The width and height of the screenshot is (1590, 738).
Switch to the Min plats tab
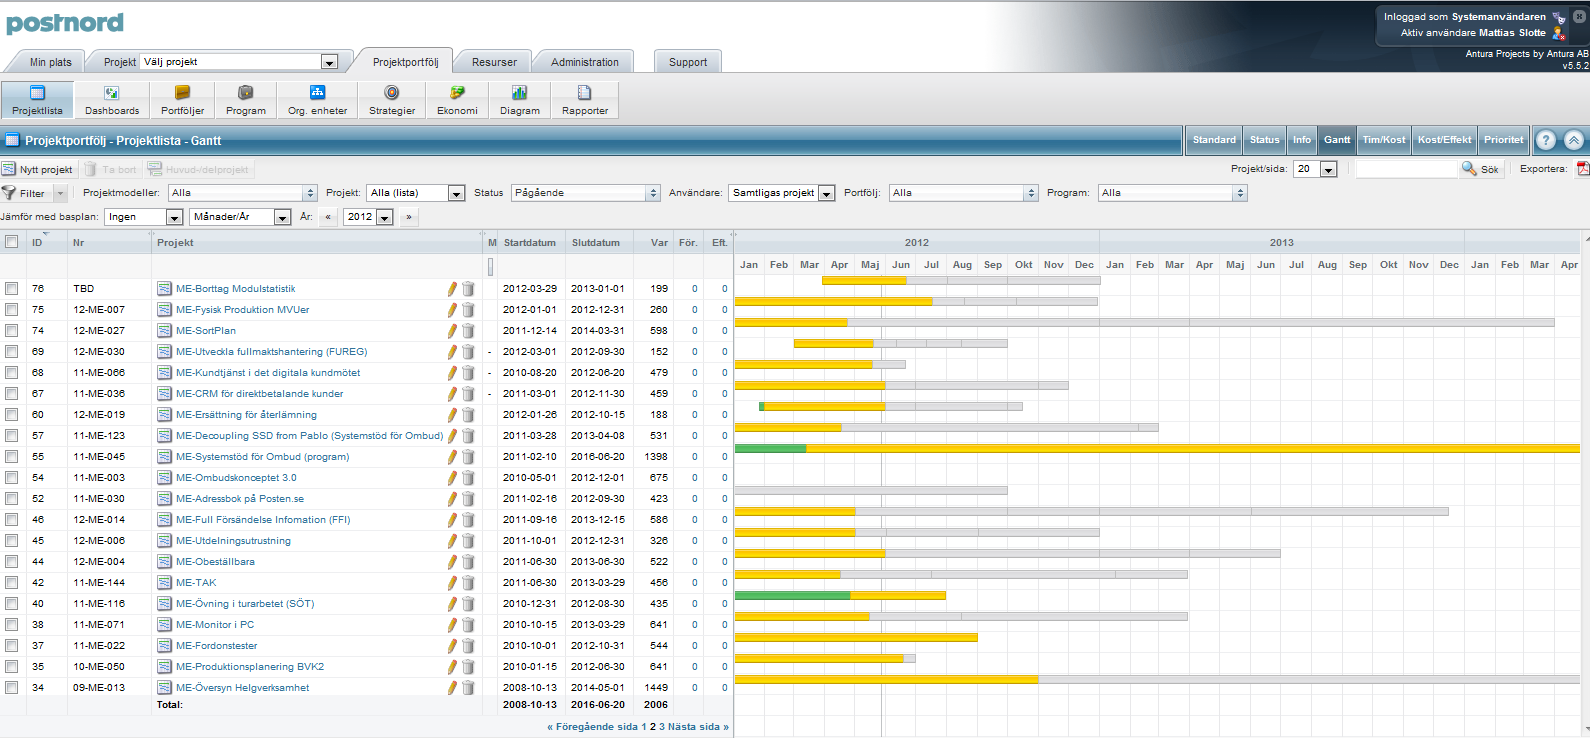click(x=50, y=62)
